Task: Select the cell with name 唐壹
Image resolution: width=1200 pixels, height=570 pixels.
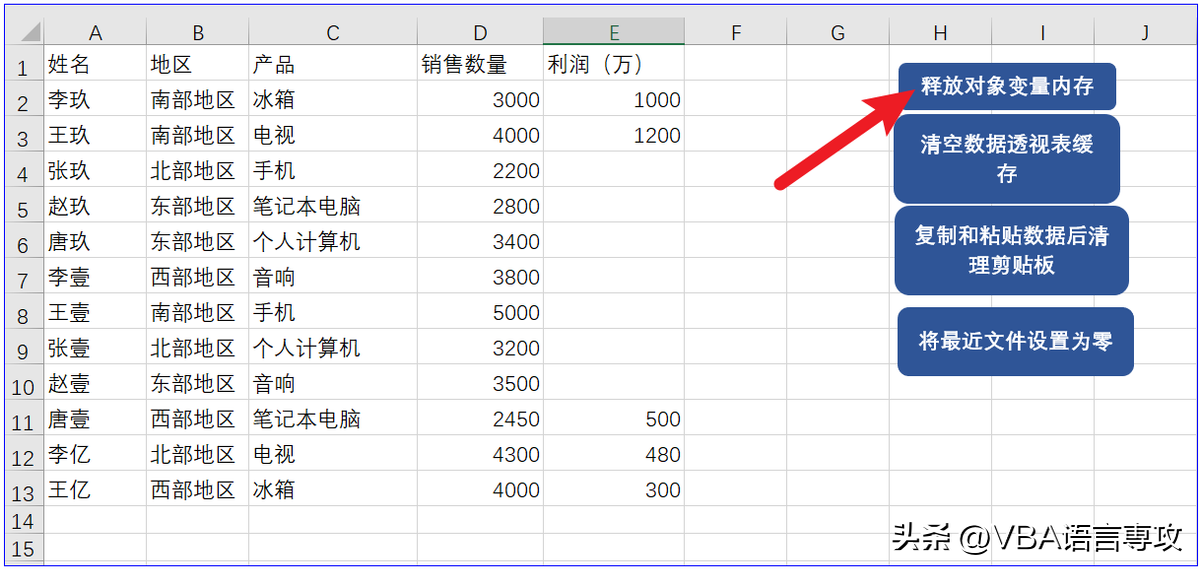Action: tap(95, 419)
